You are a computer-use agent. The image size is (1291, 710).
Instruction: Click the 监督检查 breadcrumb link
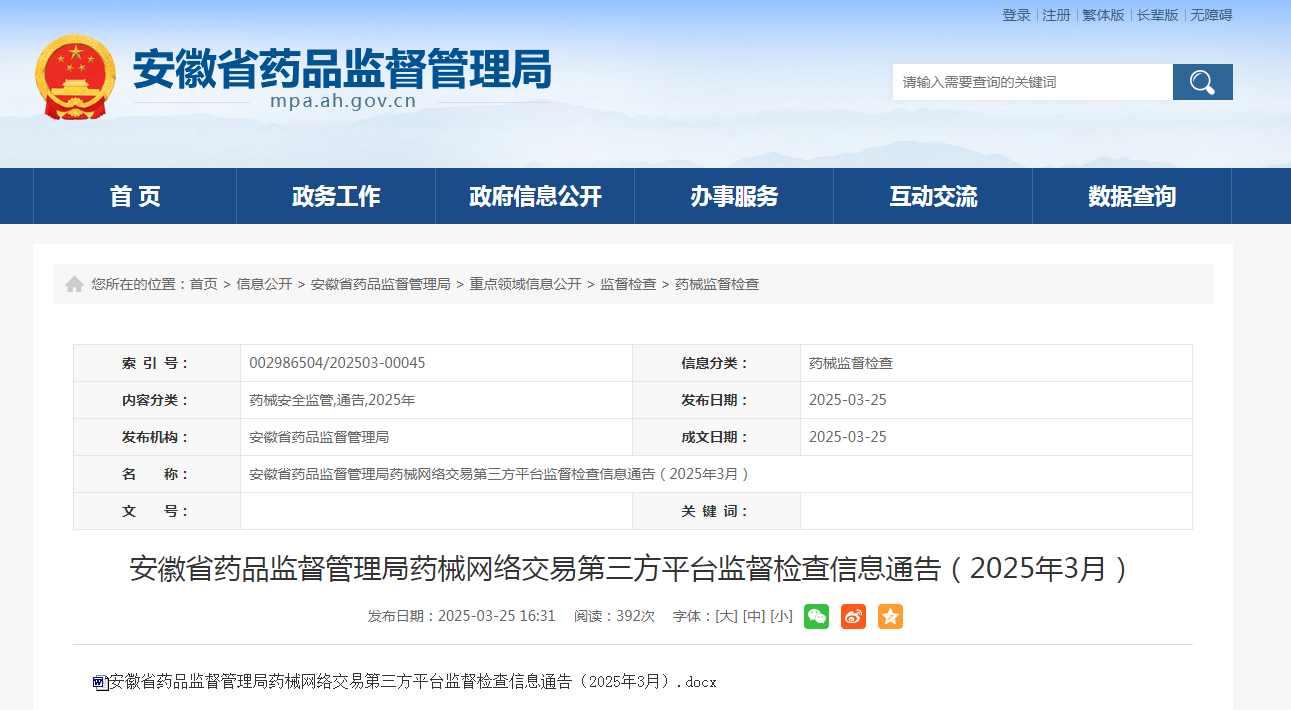(x=628, y=284)
